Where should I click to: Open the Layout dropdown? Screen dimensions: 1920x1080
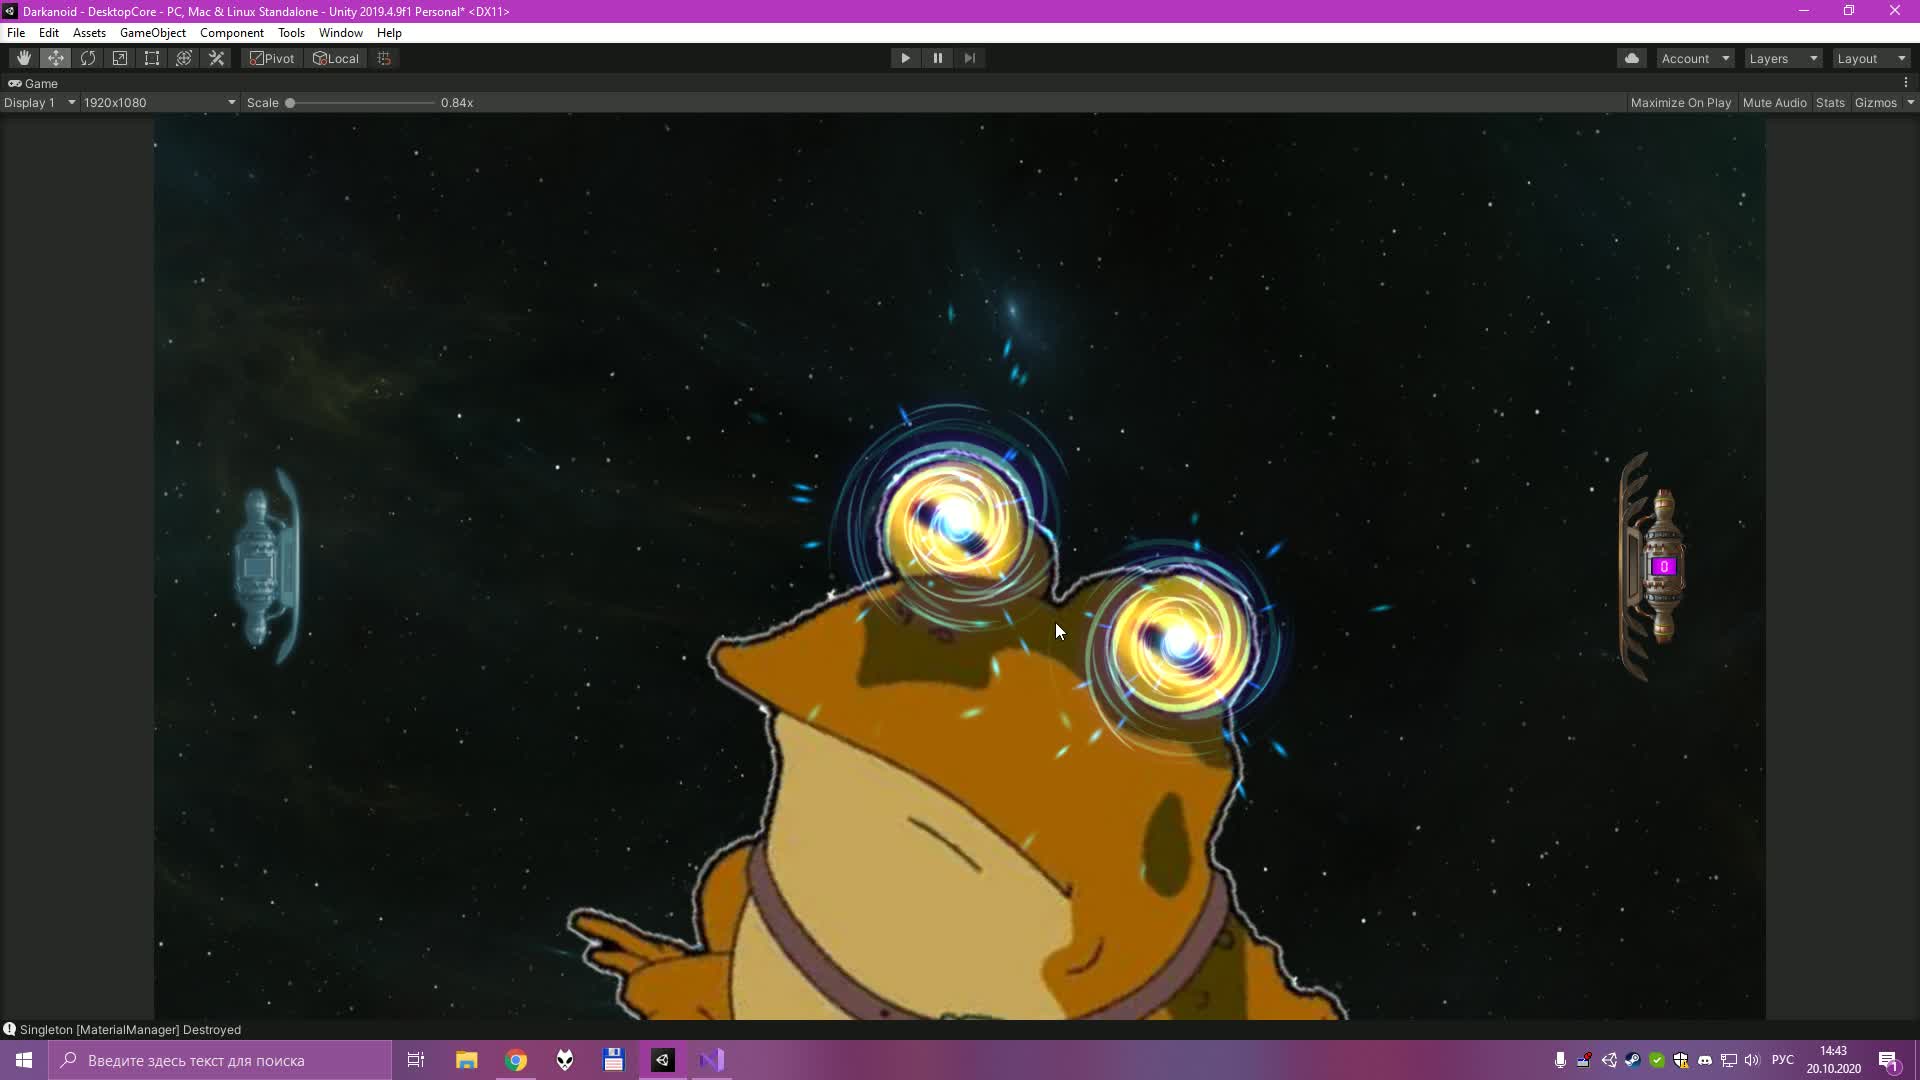[1868, 58]
